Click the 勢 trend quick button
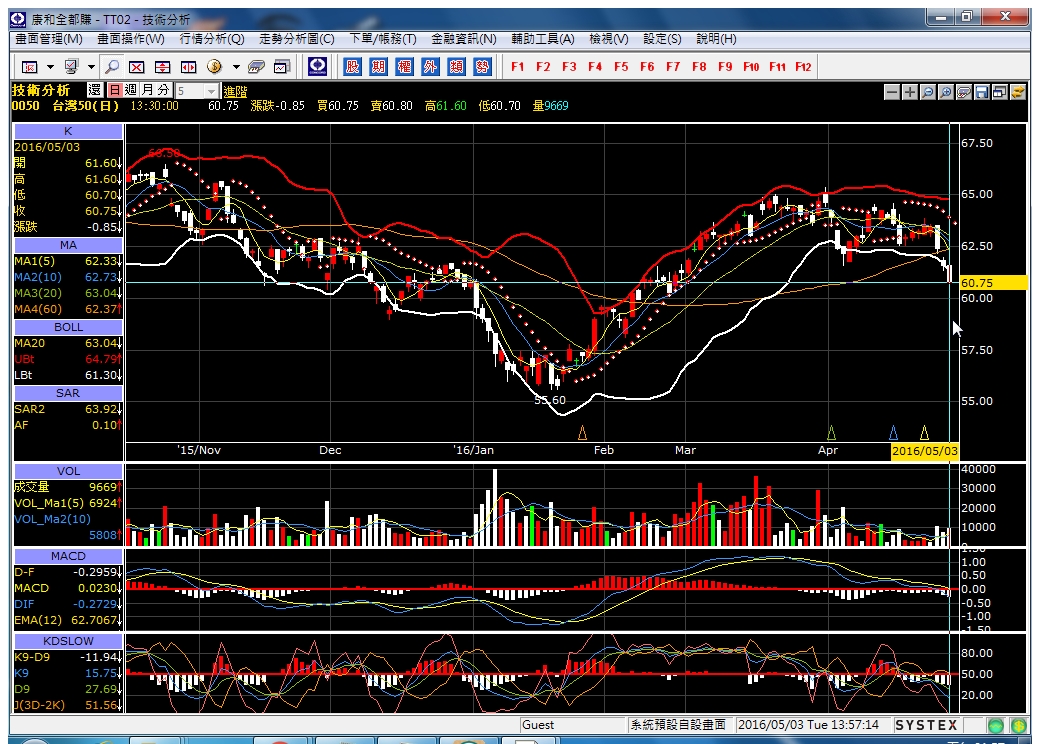Image resolution: width=1040 pixels, height=744 pixels. pos(482,66)
